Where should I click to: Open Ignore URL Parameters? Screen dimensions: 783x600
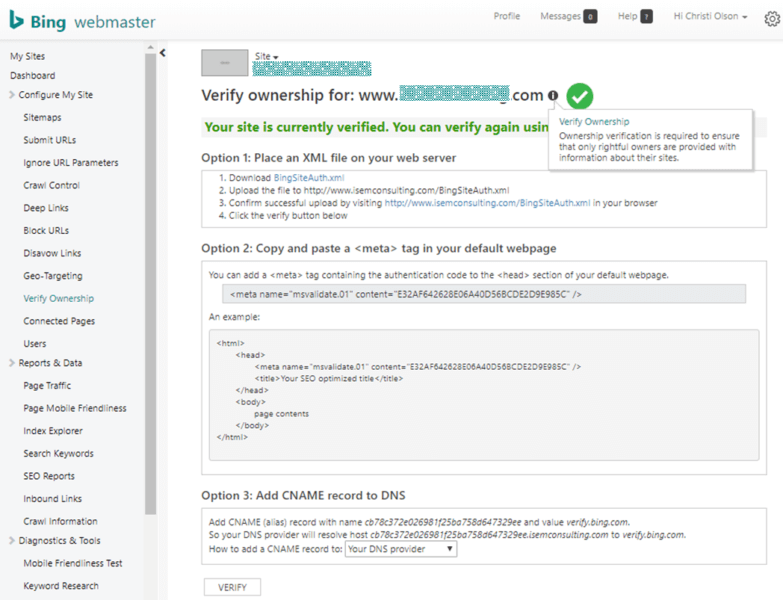[x=71, y=162]
